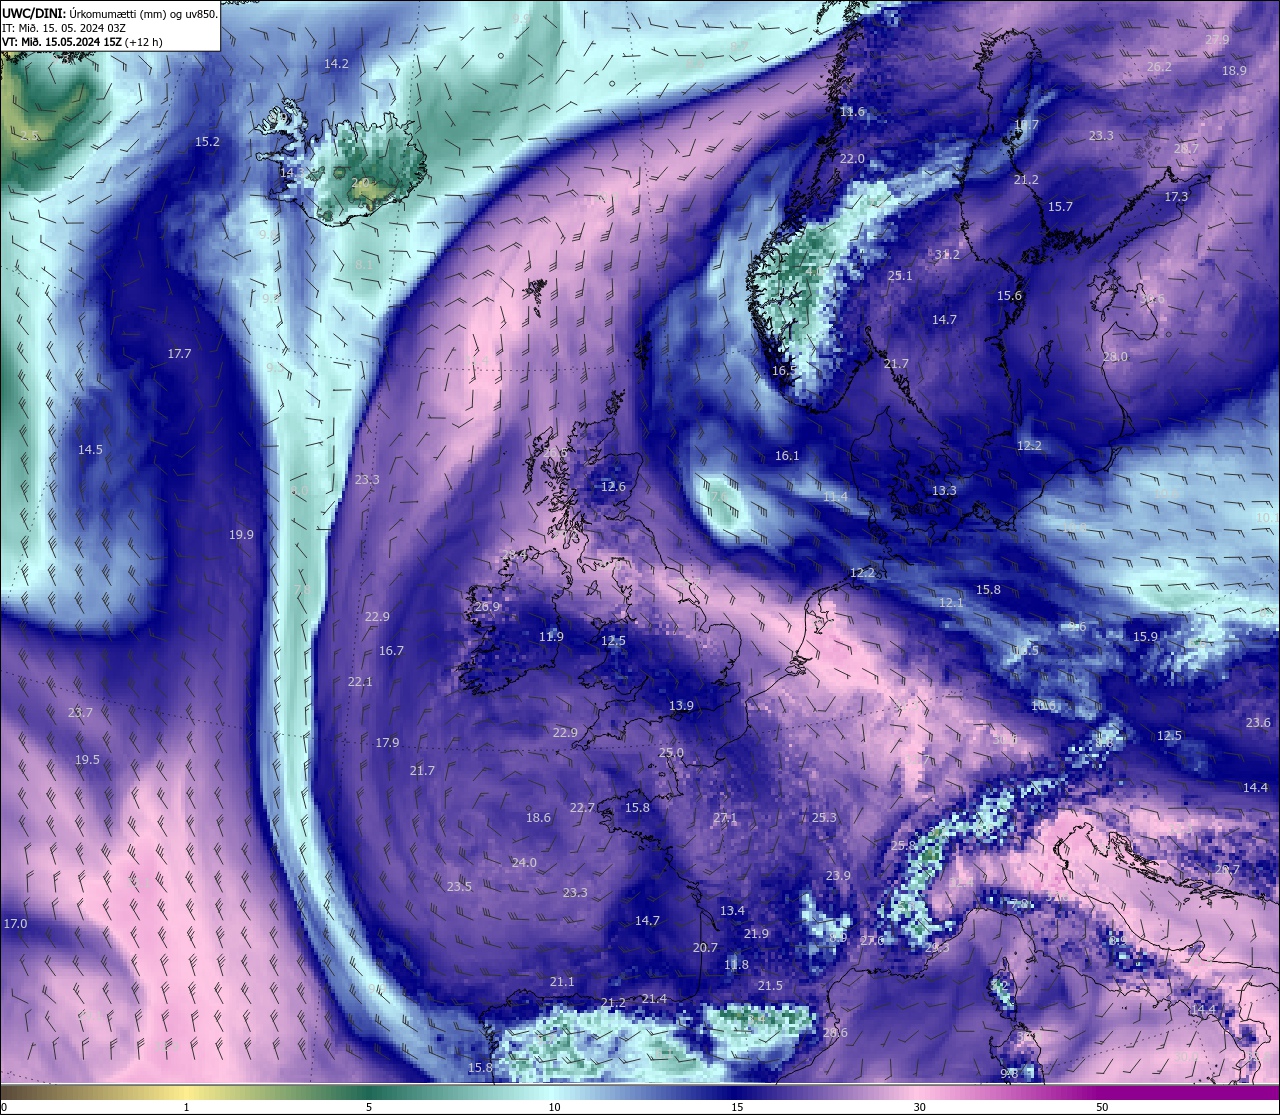This screenshot has width=1280, height=1115.
Task: Click the '22.7' value near Brittany
Action: point(582,808)
